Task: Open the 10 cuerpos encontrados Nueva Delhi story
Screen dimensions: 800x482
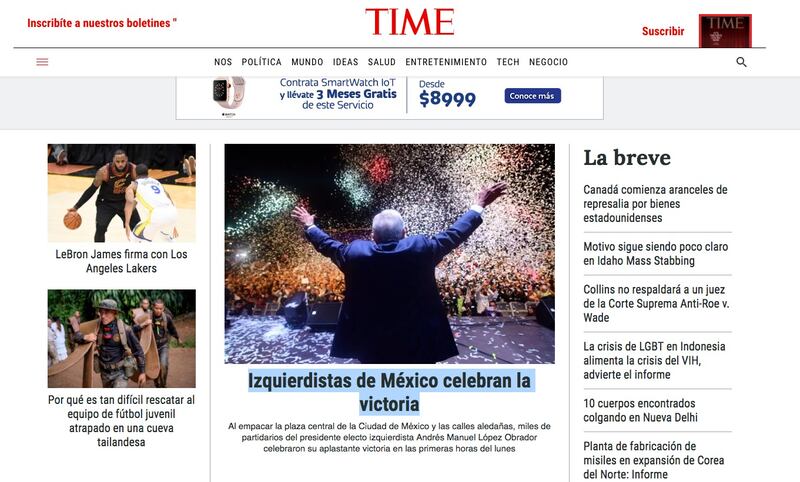Action: (x=640, y=410)
